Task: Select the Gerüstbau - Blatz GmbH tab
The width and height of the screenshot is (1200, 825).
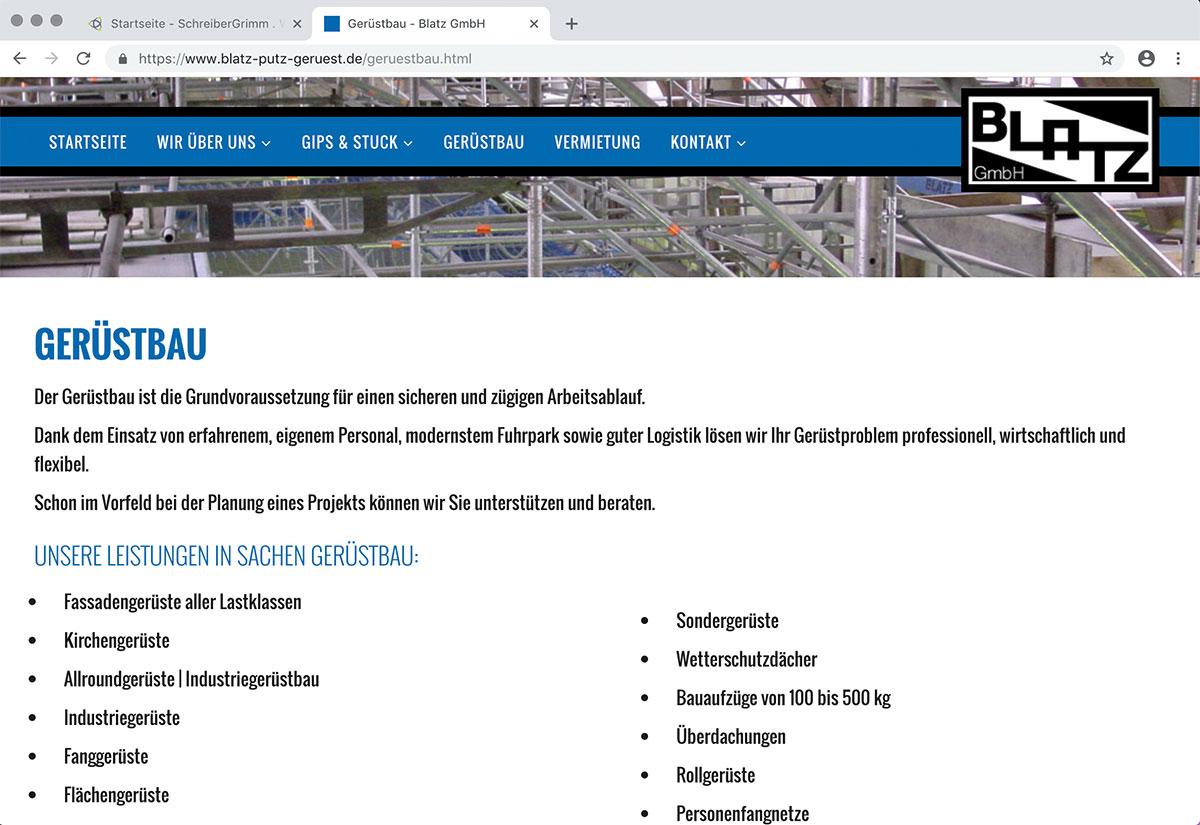Action: pos(420,24)
